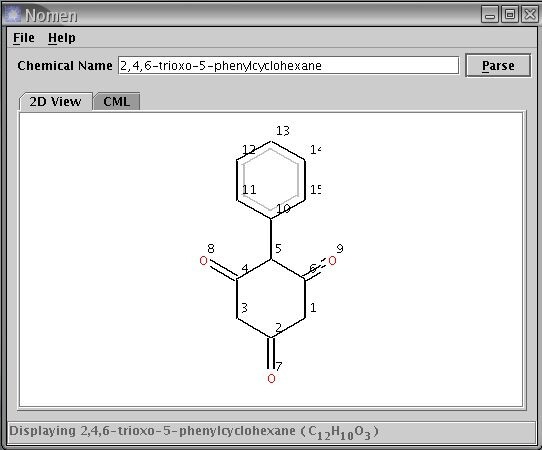Click the oxygen atom labeled 9
The image size is (542, 450).
(332, 261)
